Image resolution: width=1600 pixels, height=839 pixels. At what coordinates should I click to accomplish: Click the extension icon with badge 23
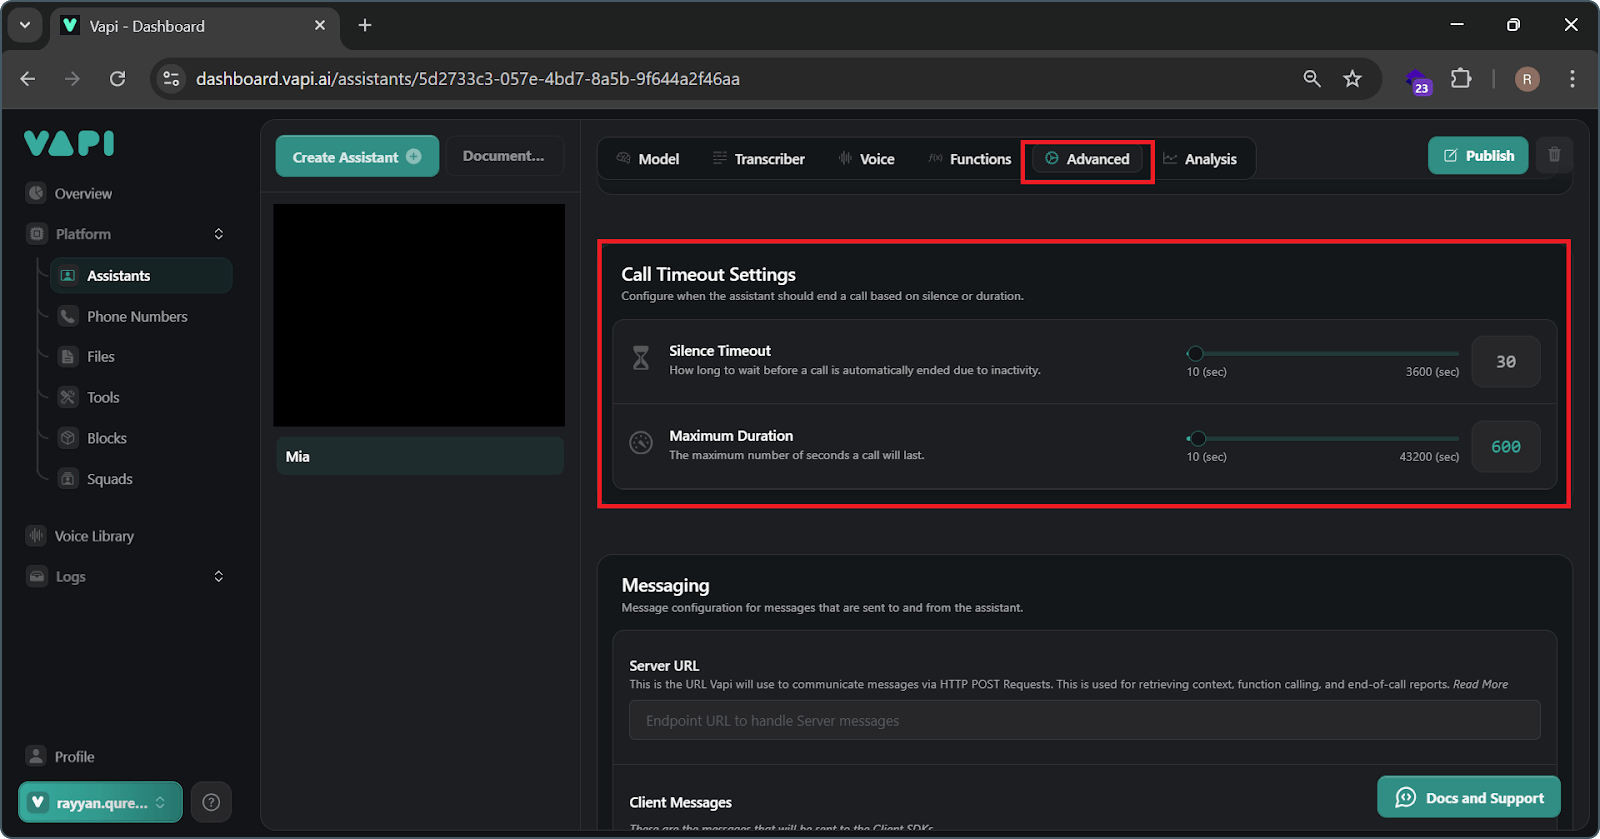point(1418,81)
